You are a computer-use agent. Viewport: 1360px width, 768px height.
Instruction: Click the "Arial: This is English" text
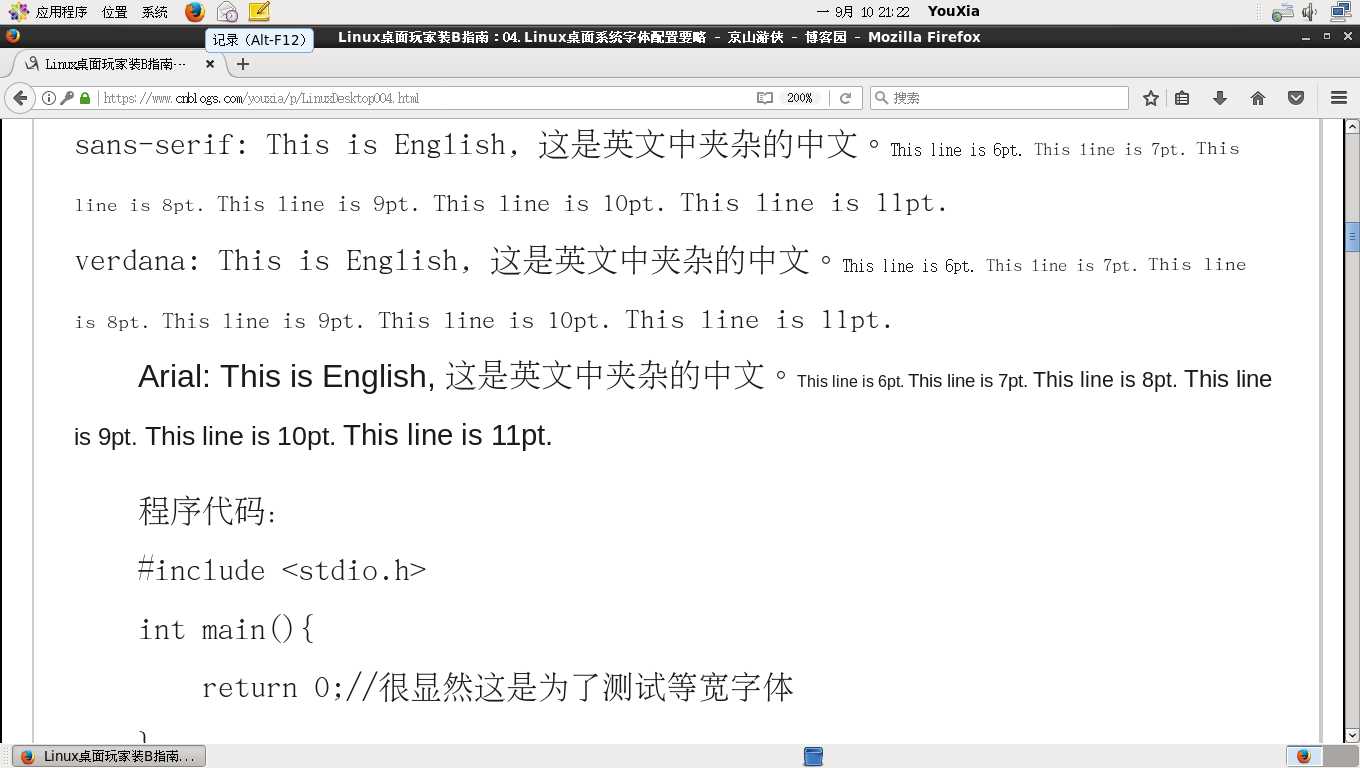point(283,377)
